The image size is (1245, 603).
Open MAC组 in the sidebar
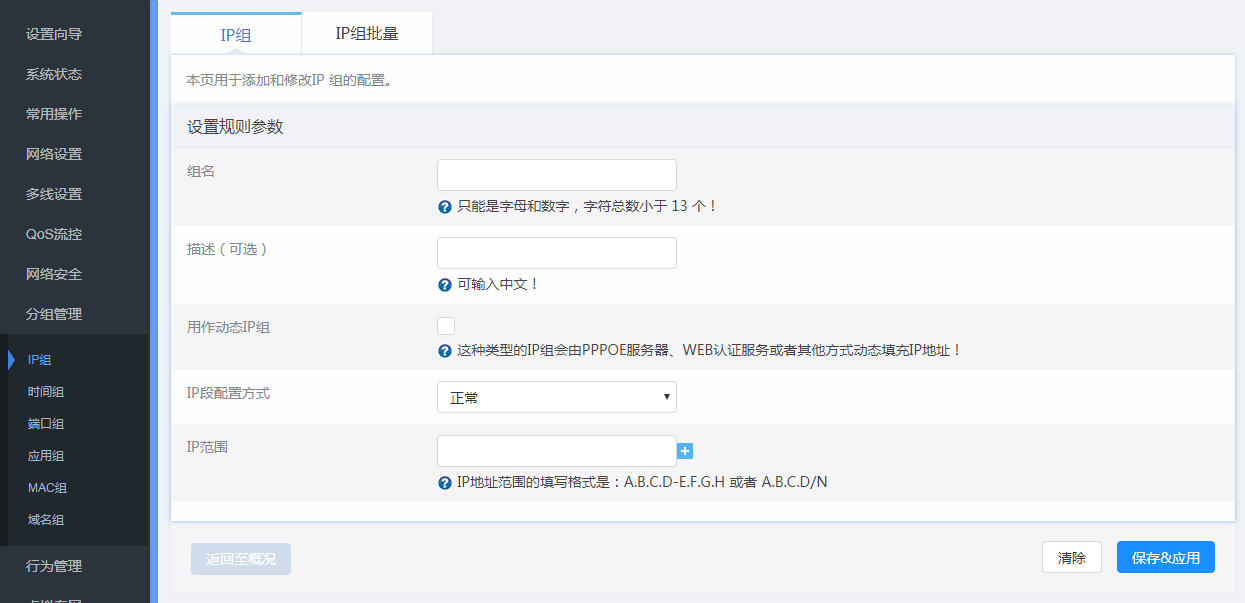tap(47, 488)
